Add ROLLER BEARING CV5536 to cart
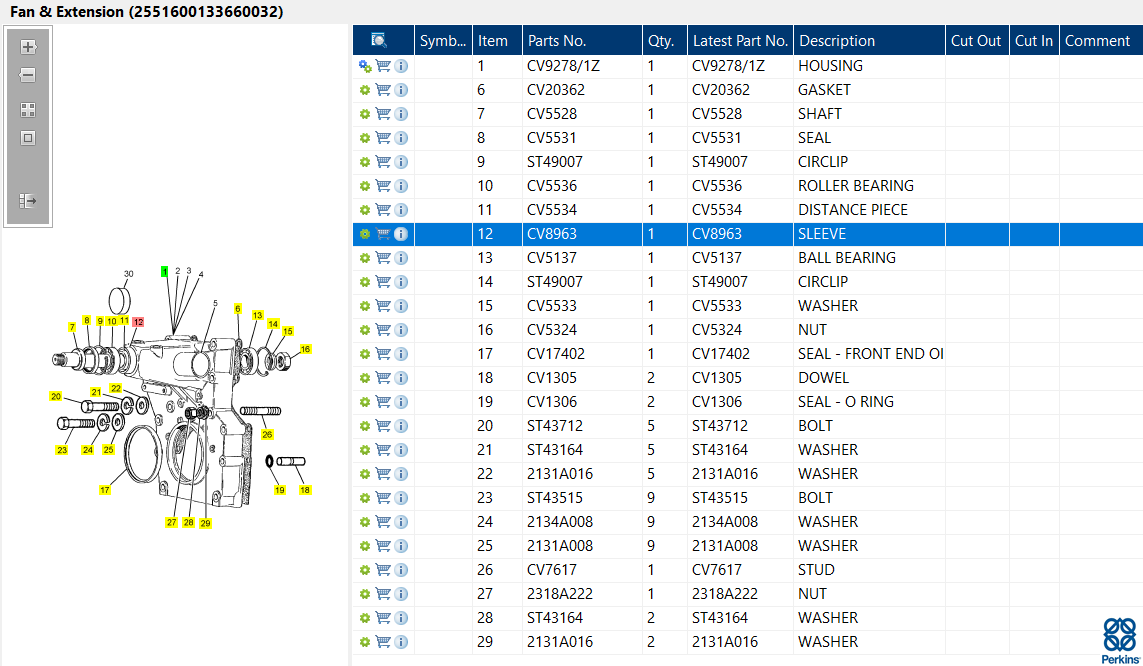 (383, 186)
